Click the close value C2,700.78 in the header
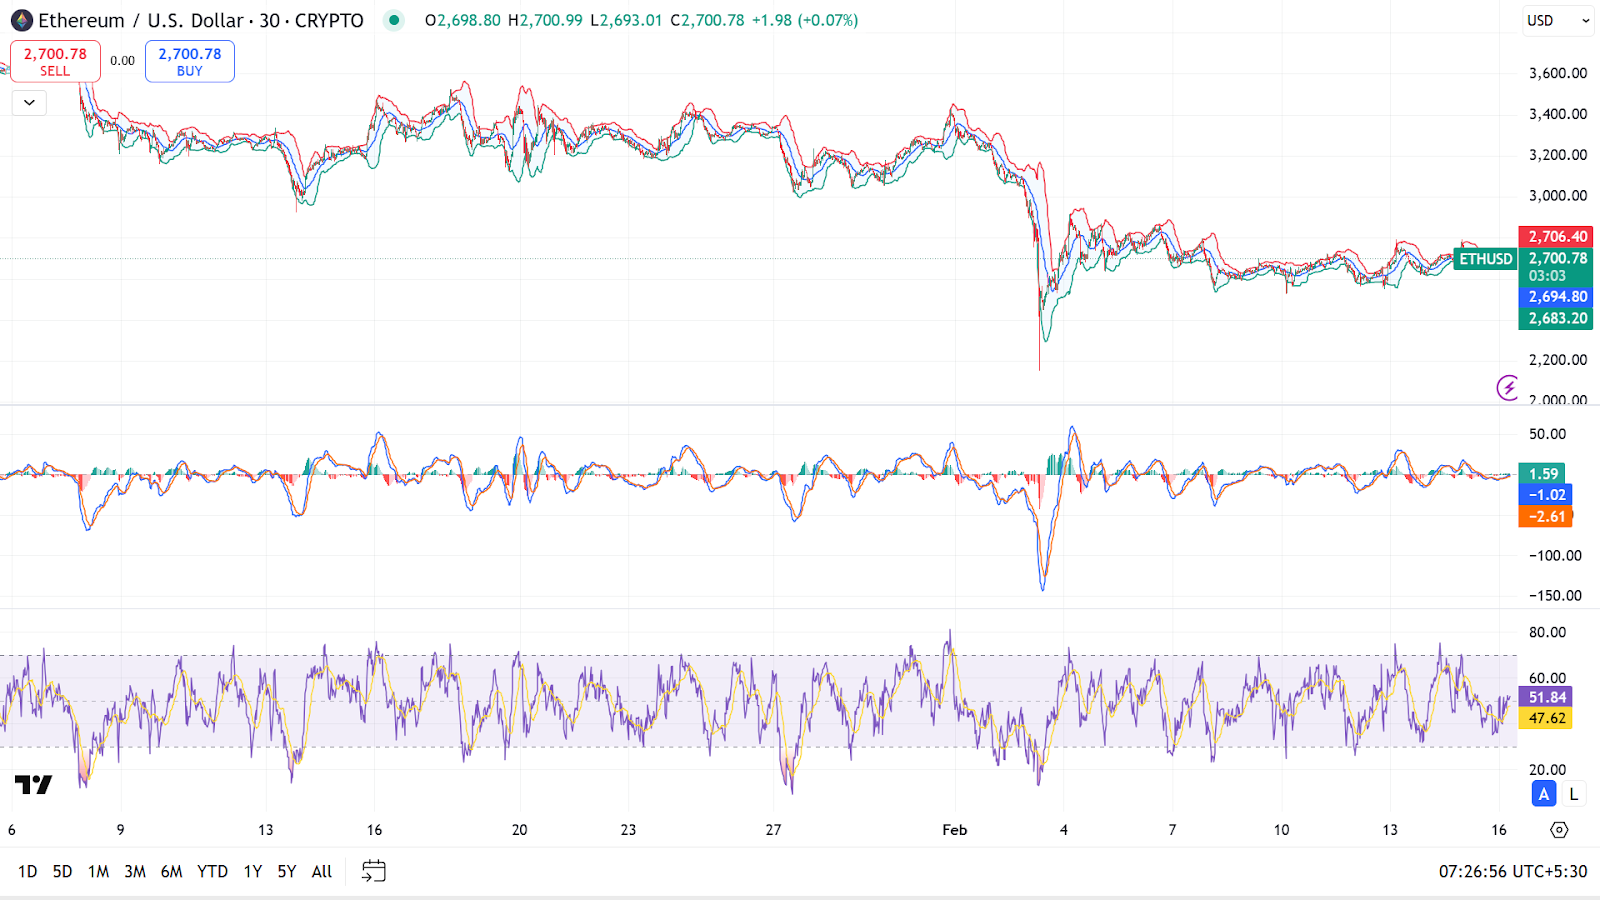Viewport: 1600px width, 900px height. tap(707, 20)
